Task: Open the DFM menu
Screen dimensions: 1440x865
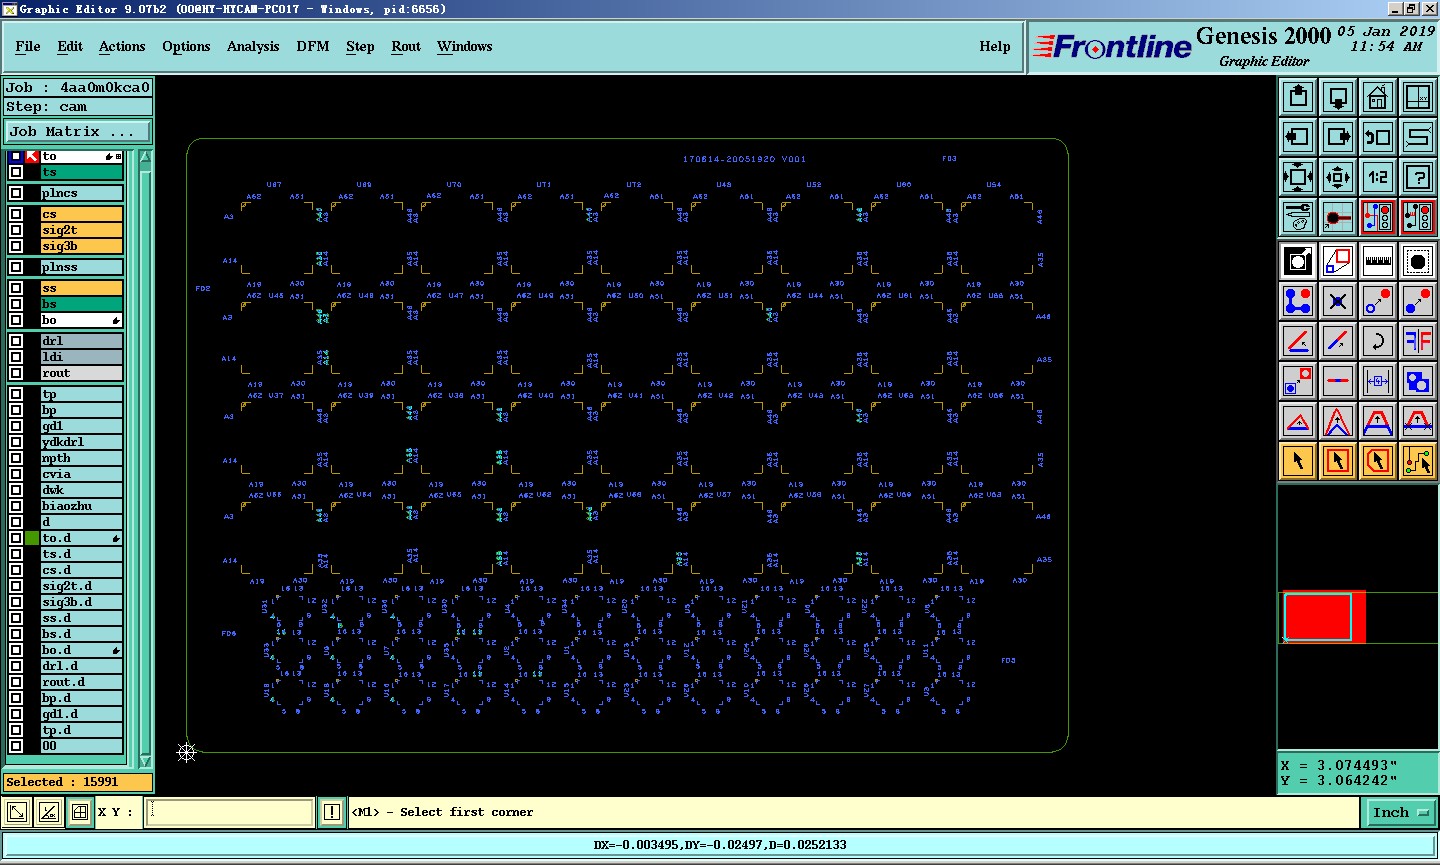Action: click(313, 46)
